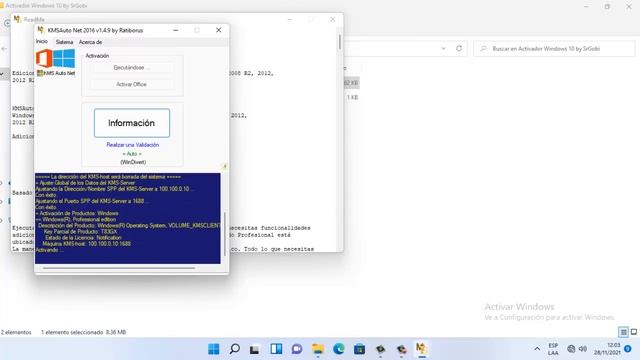Click the Auto mode label
The image size is (640, 360).
point(132,154)
